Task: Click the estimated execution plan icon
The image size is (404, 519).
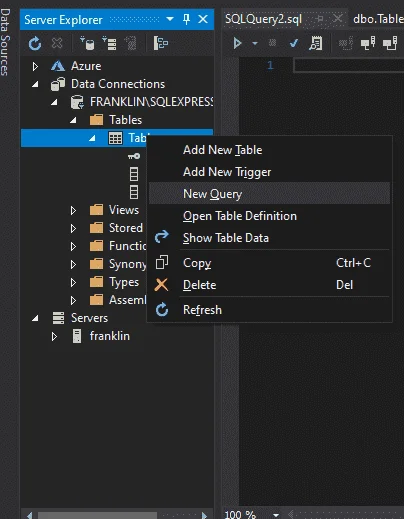Action: (x=315, y=43)
